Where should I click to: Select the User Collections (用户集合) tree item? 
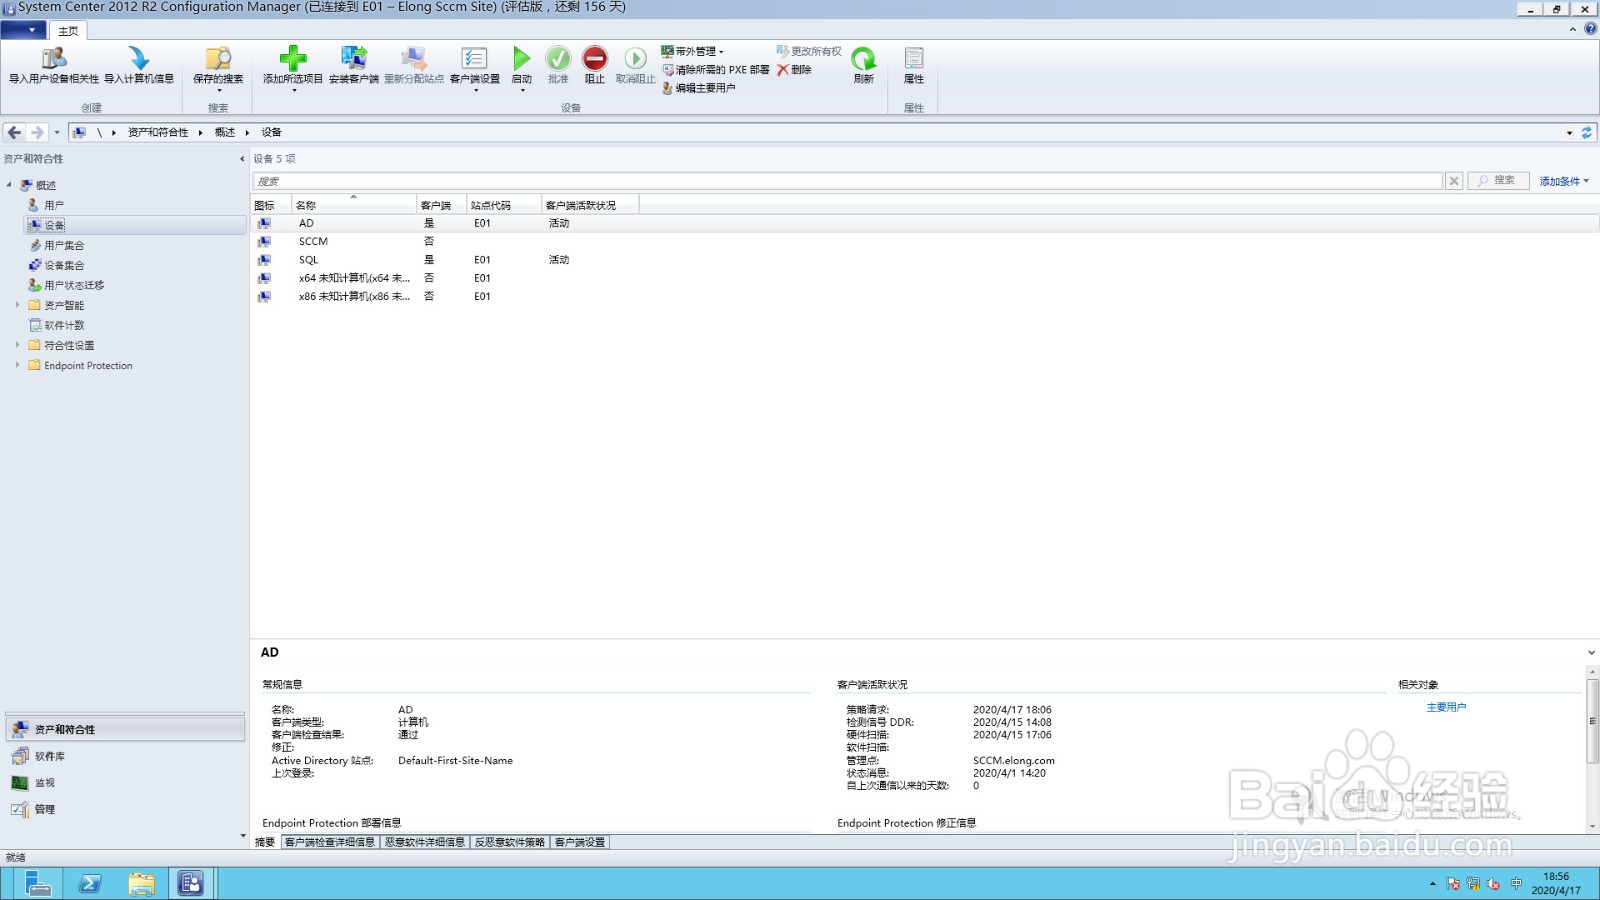[x=64, y=245]
